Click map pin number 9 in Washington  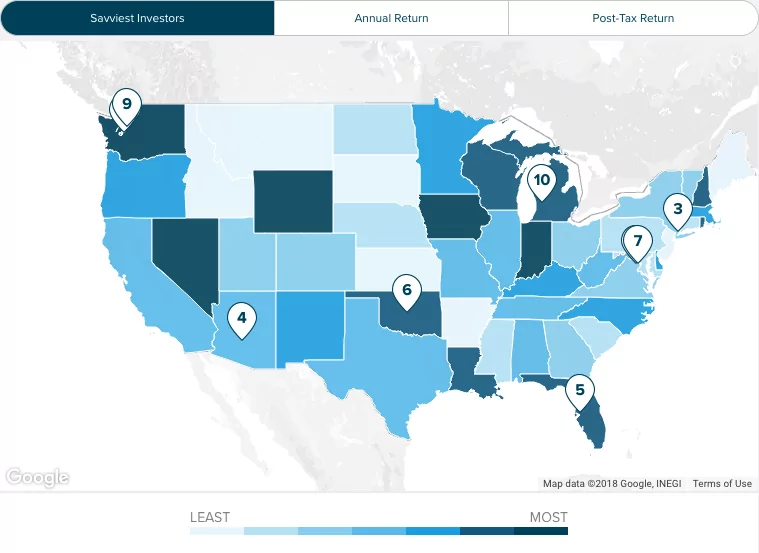[x=127, y=106]
